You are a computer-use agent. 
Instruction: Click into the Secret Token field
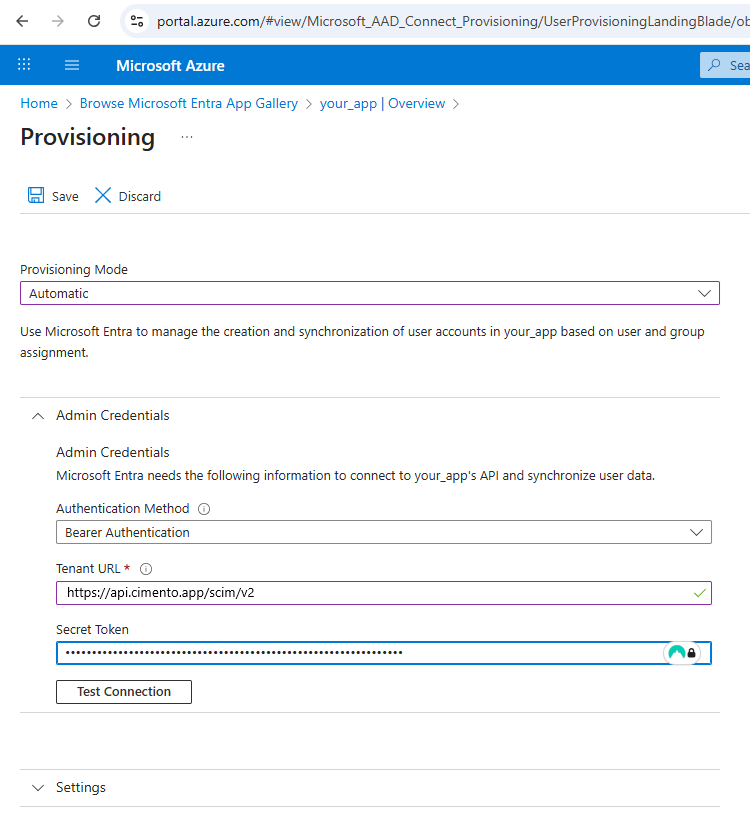pos(383,653)
